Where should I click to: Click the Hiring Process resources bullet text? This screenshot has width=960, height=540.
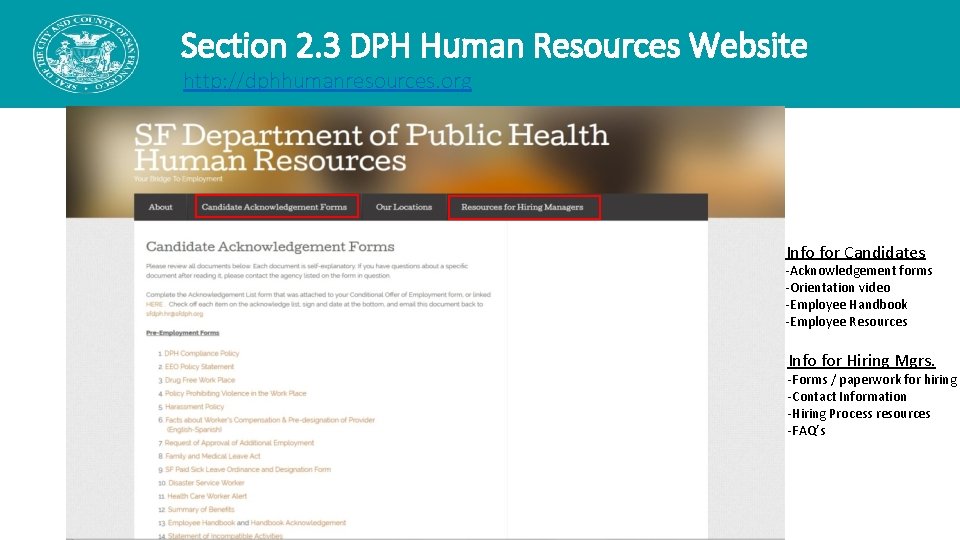coord(861,414)
